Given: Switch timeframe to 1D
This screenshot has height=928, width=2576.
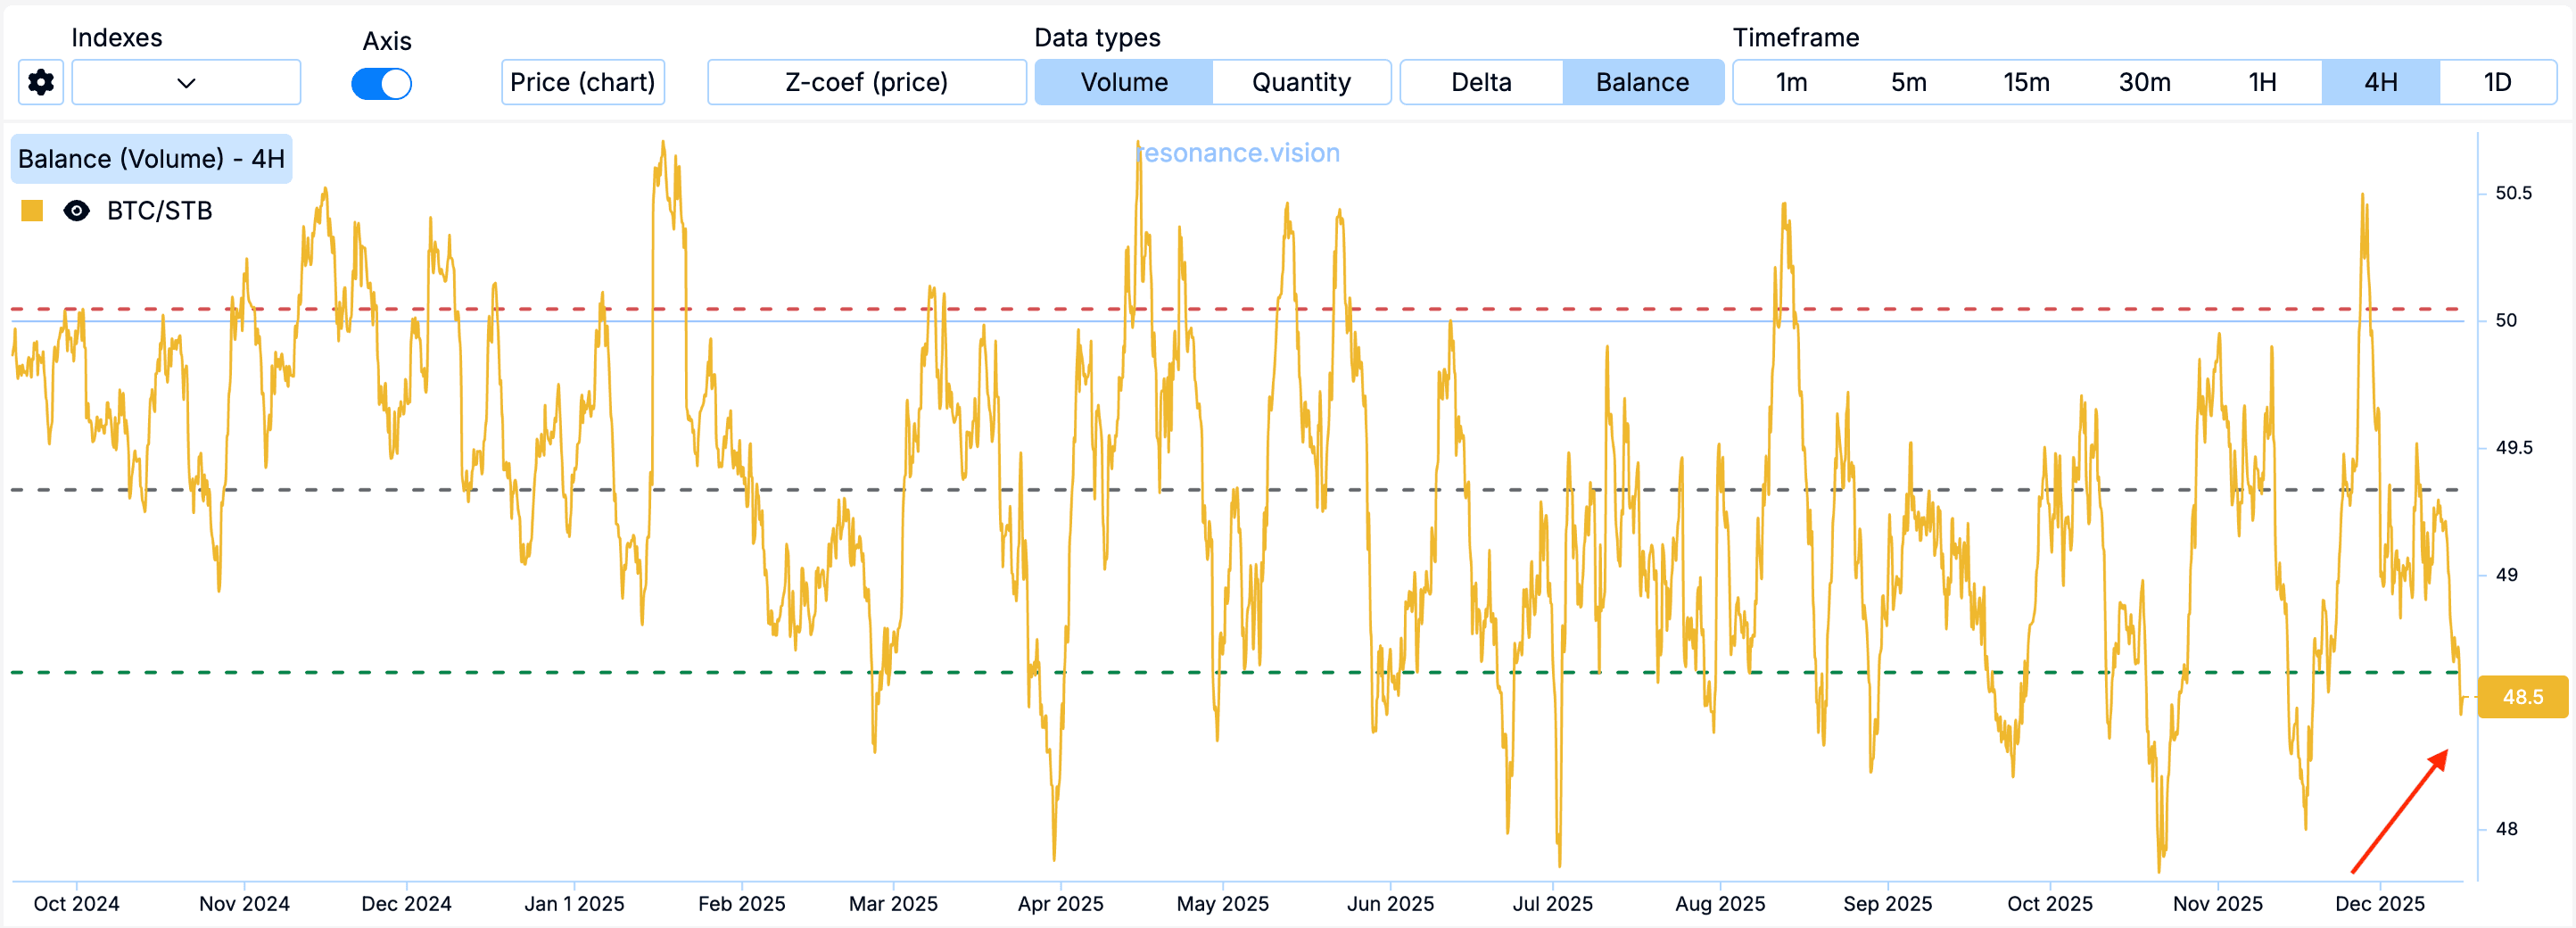Looking at the screenshot, I should (x=2497, y=82).
